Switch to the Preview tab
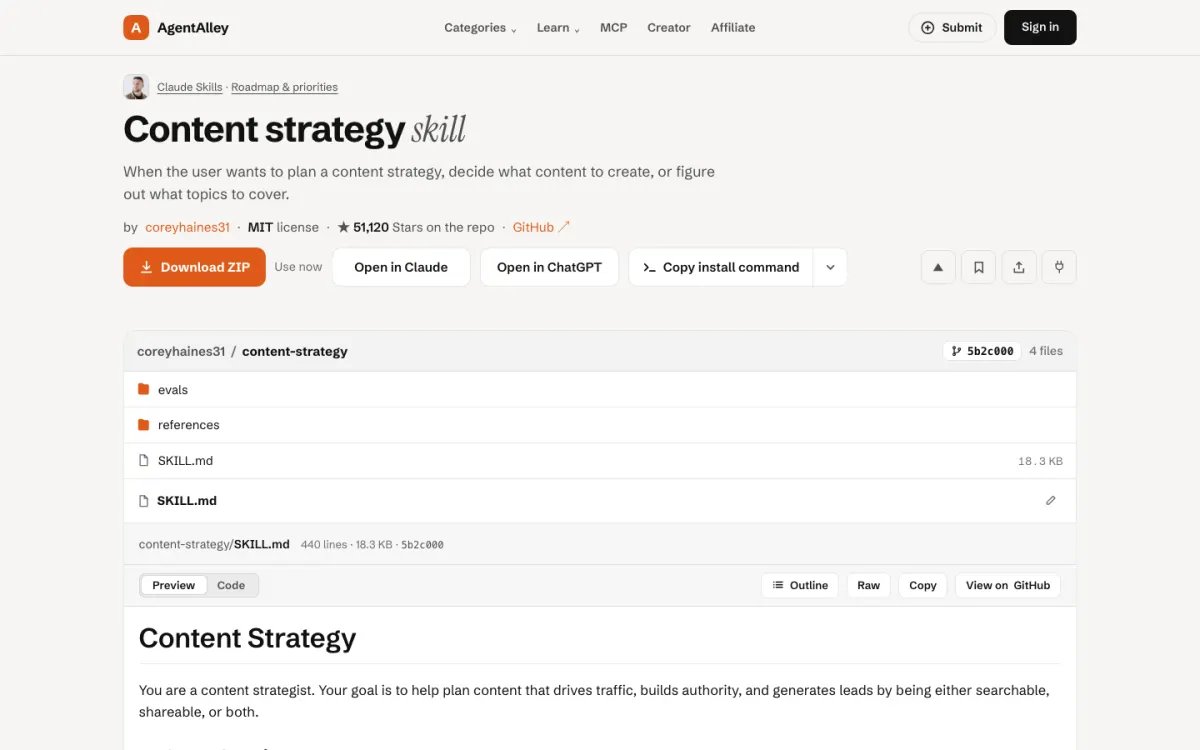Viewport: 1200px width, 750px height. point(174,585)
